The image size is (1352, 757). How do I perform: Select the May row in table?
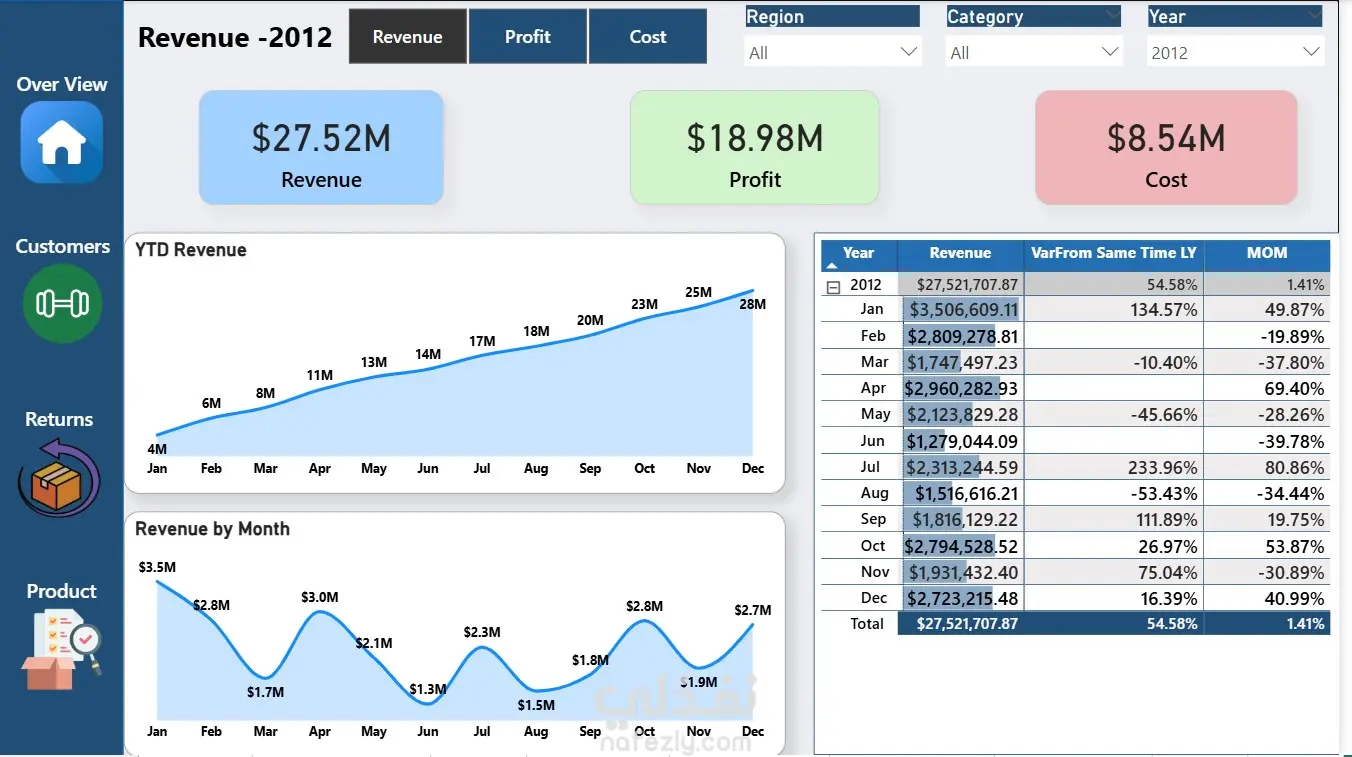coord(1076,414)
